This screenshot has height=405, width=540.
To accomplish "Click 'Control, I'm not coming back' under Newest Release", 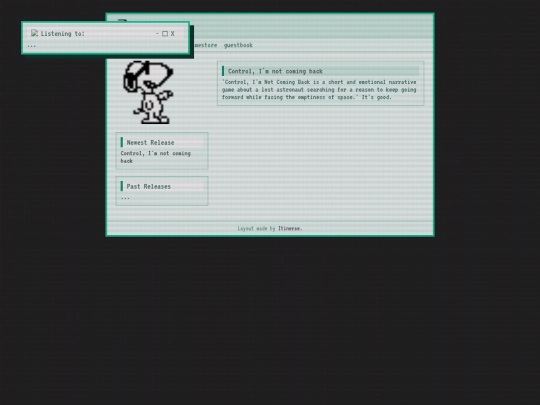I will 155,157.
